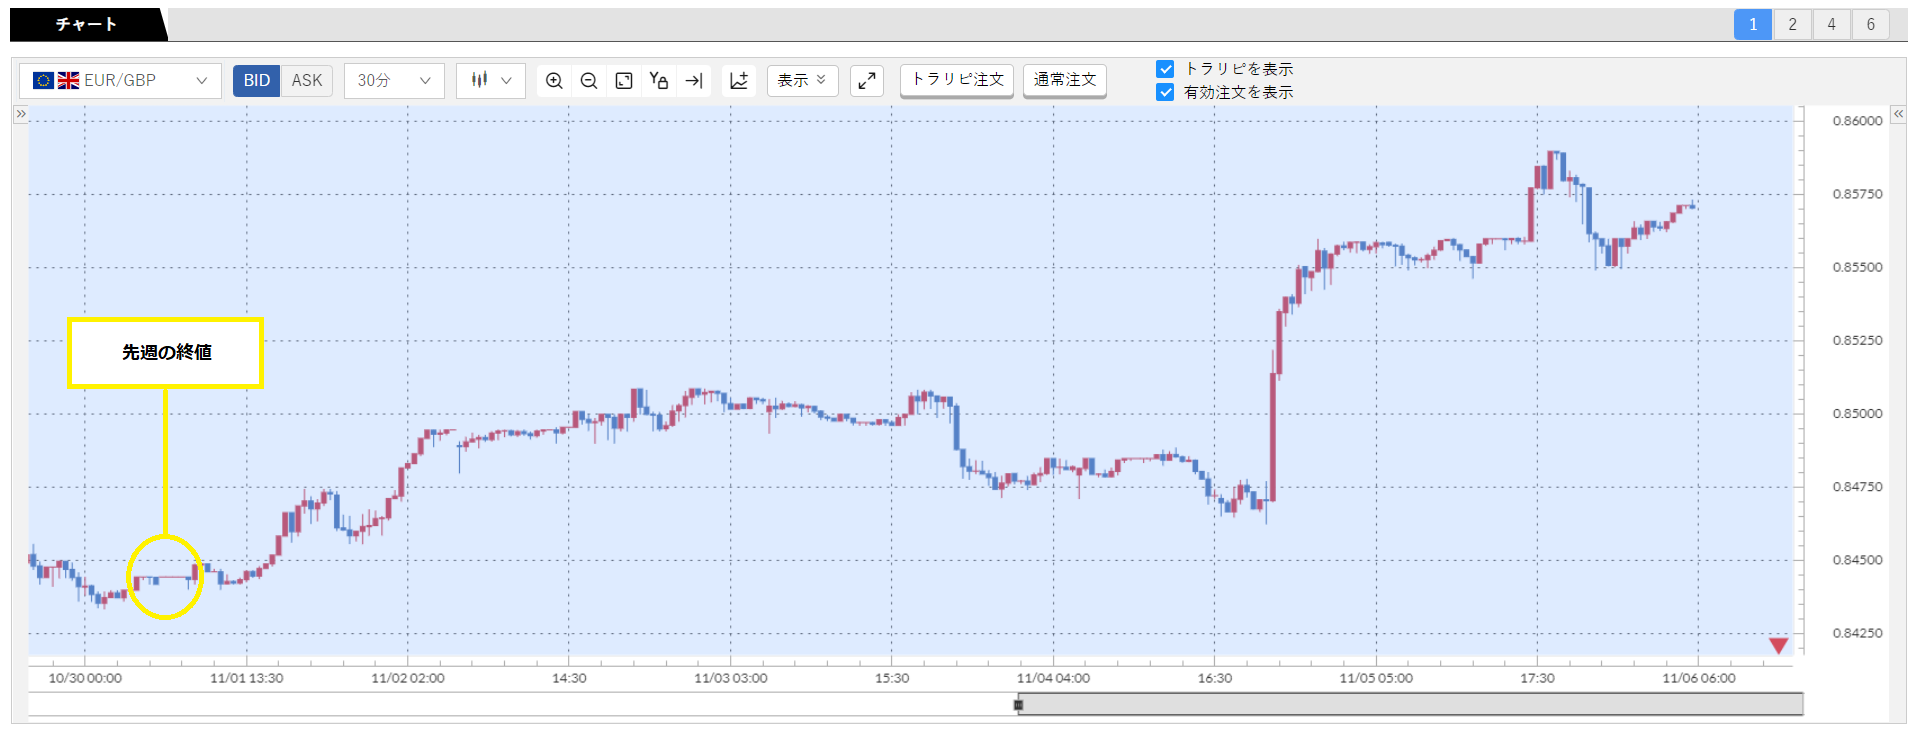Screen dimensions: 1919x735
Task: Click the 11/03 03:00 time axis label
Action: click(x=731, y=678)
